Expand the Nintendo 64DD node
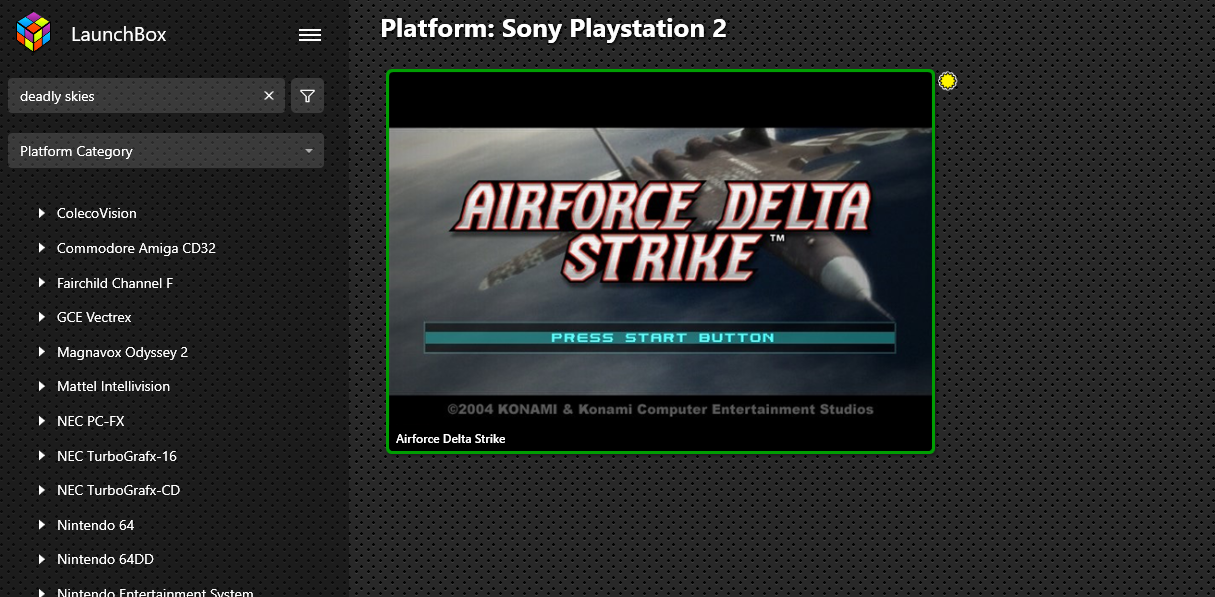The width and height of the screenshot is (1215, 597). point(42,559)
